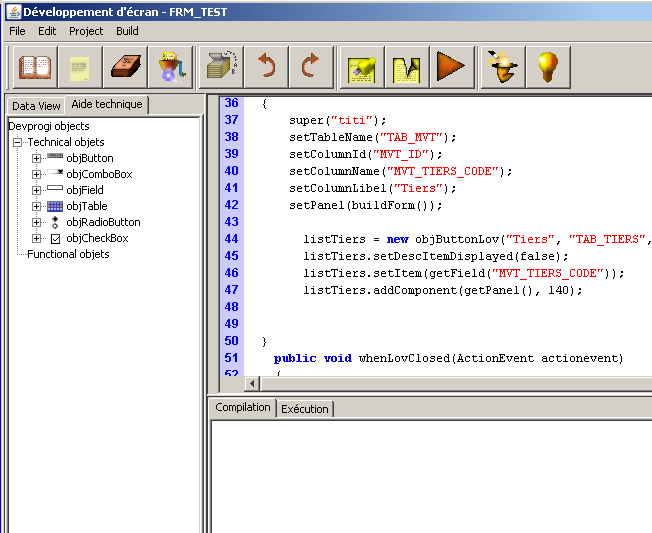This screenshot has height=533, width=652.
Task: Expand the objComboBox node
Action: click(37, 174)
